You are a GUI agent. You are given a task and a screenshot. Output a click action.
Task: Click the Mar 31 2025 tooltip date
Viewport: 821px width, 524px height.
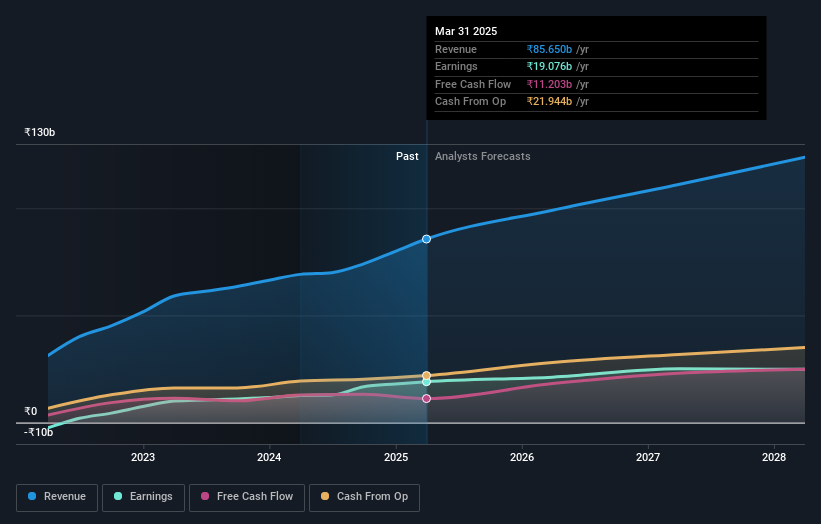[466, 31]
